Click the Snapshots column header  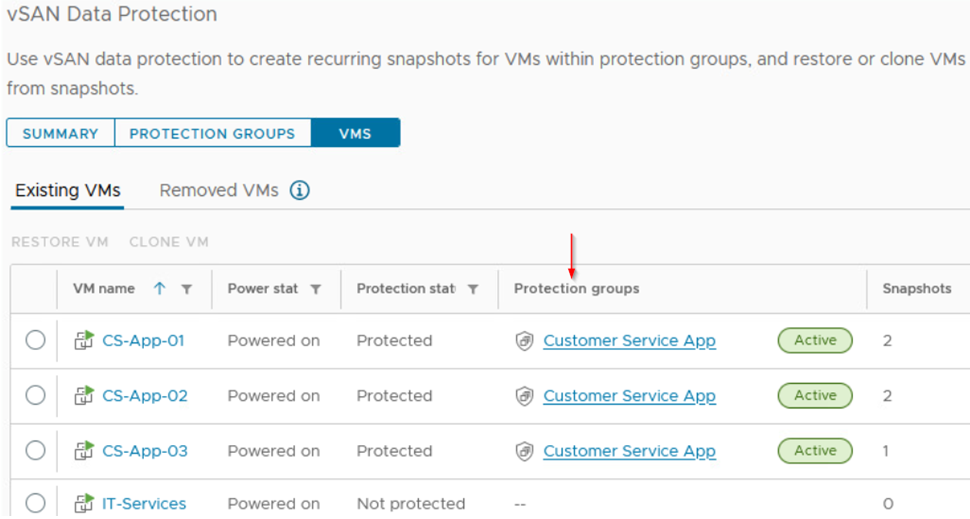(917, 288)
